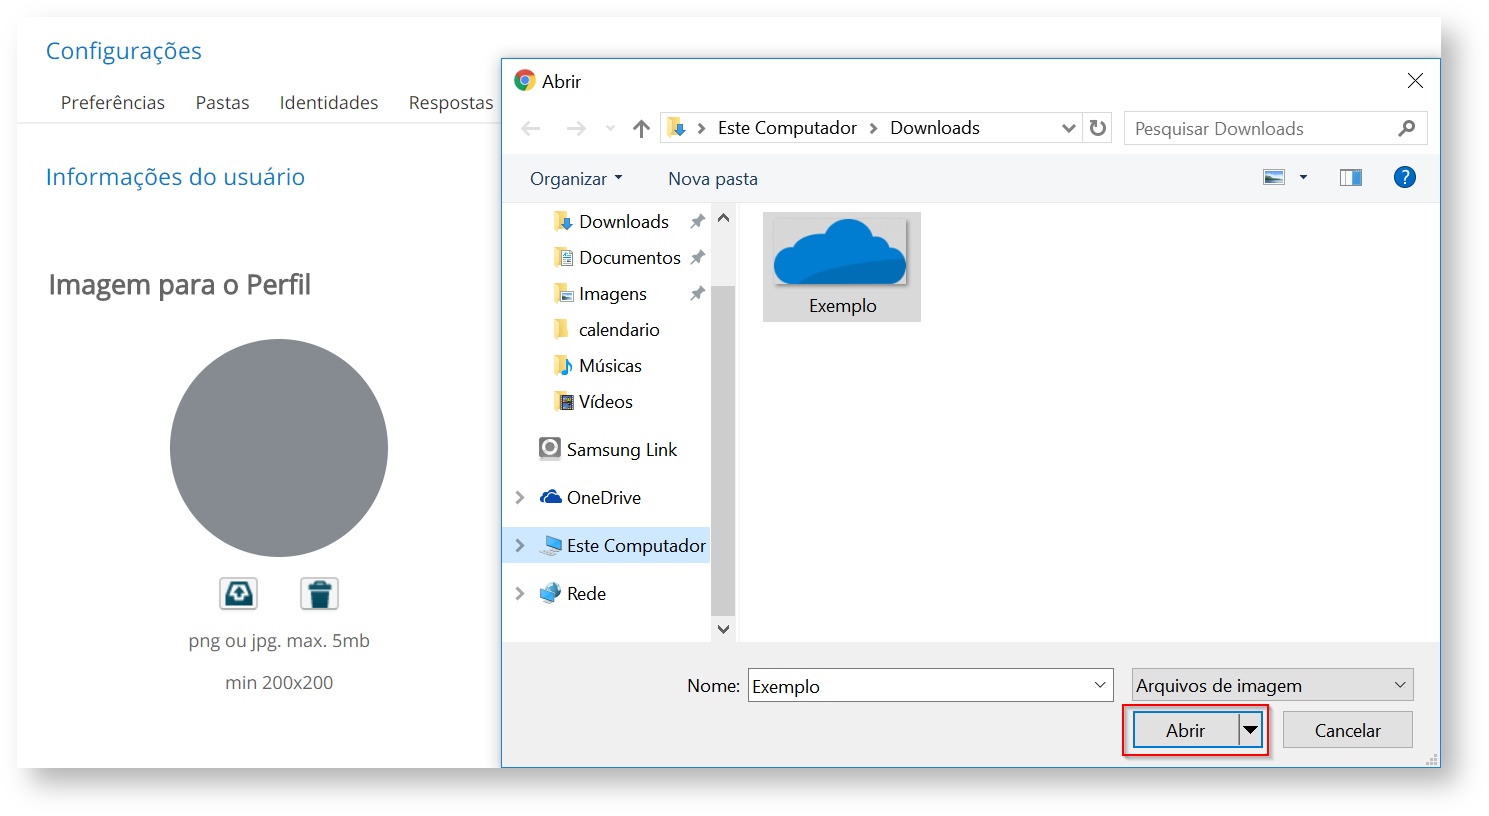Expand the Rede tree node

(x=520, y=594)
